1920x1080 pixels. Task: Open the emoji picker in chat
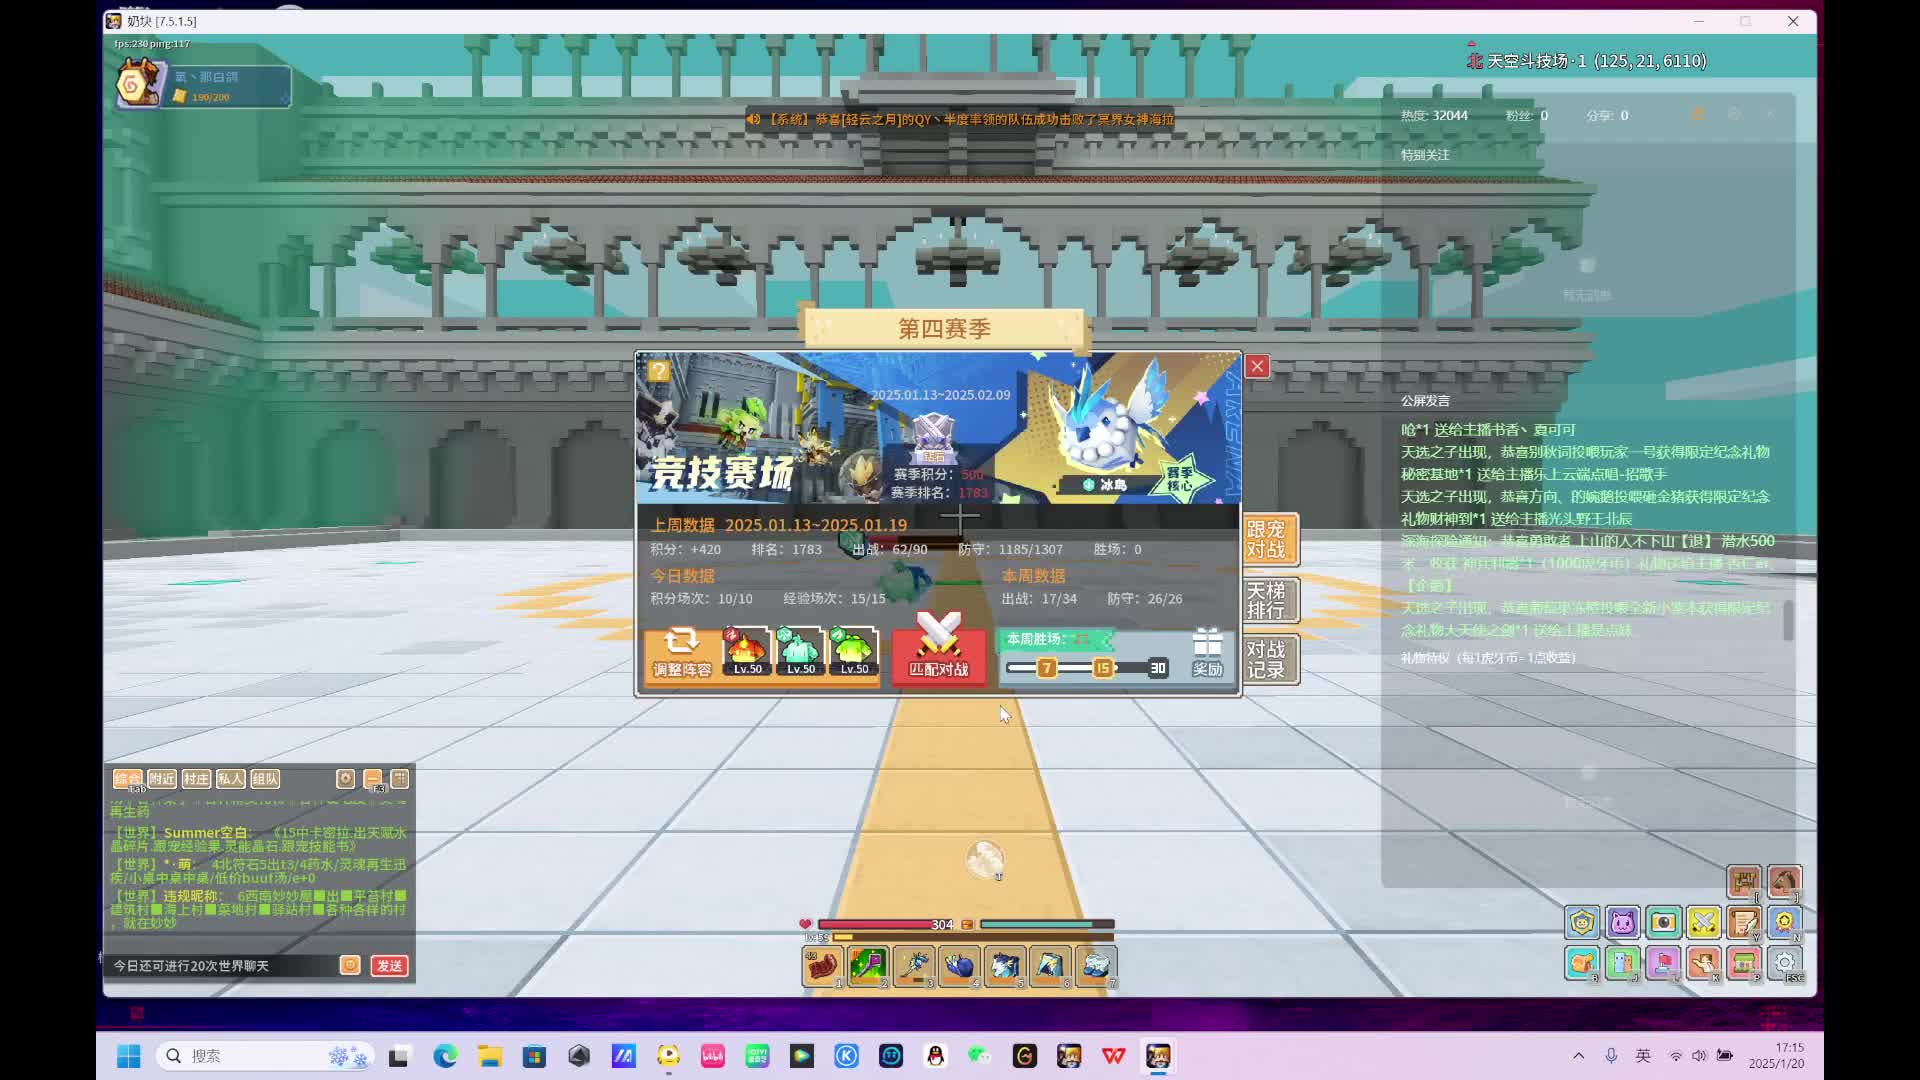coord(350,965)
